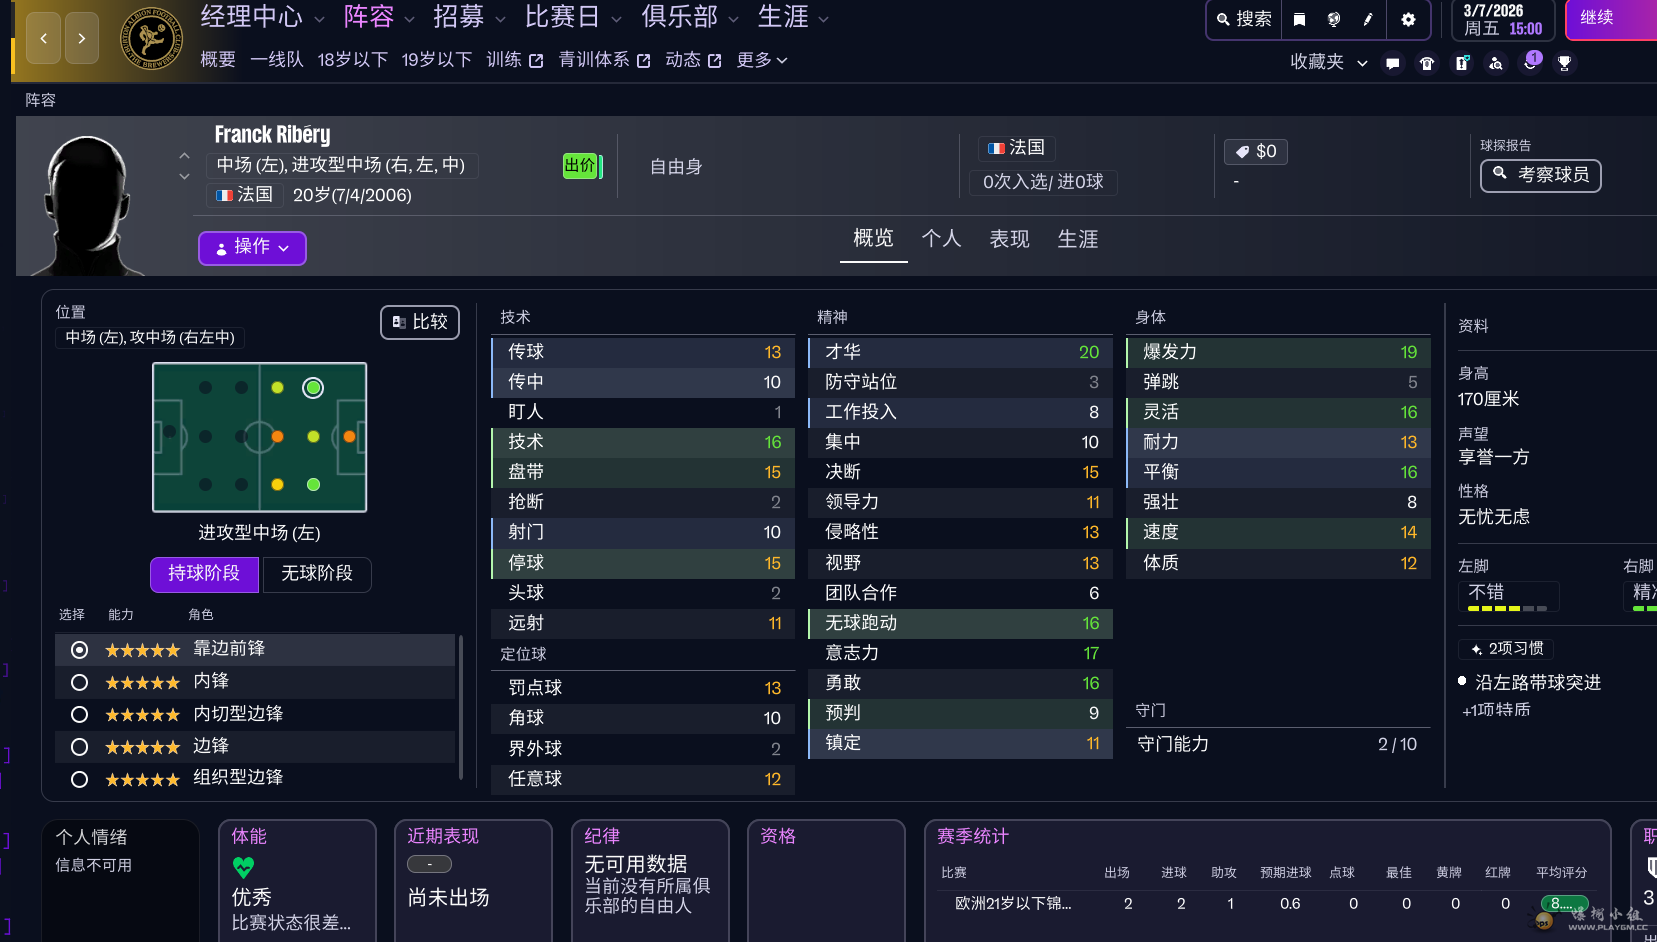Switch to the 表现 tab
1657x942 pixels.
1009,239
